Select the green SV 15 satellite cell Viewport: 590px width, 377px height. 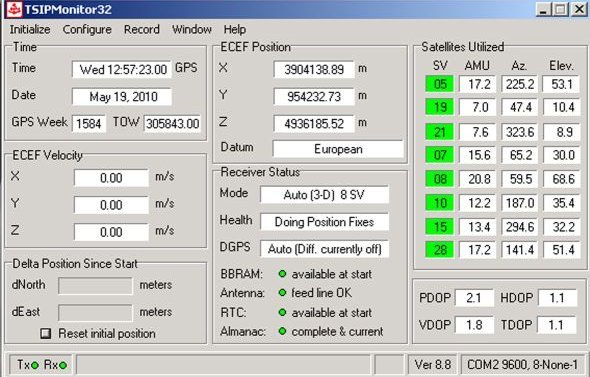point(439,227)
